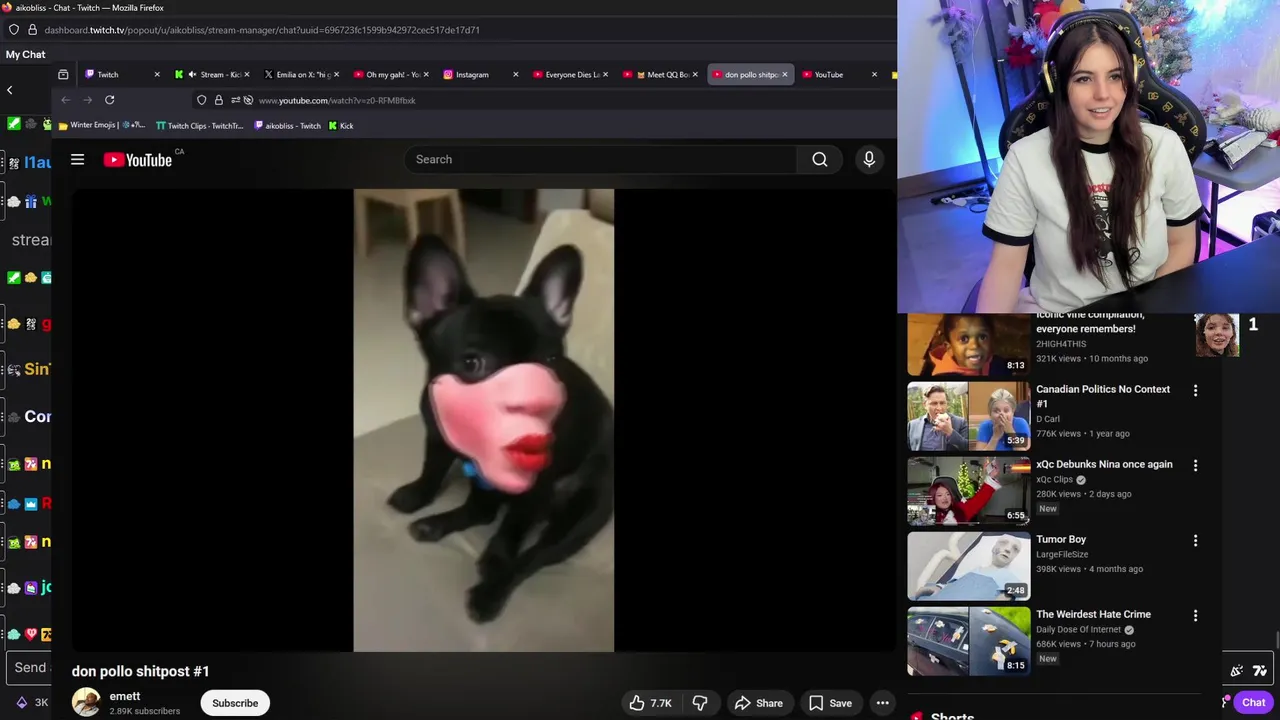Open options for Canadian Politics No Context
Screen dimensions: 1280x720
pyautogui.click(x=1195, y=390)
